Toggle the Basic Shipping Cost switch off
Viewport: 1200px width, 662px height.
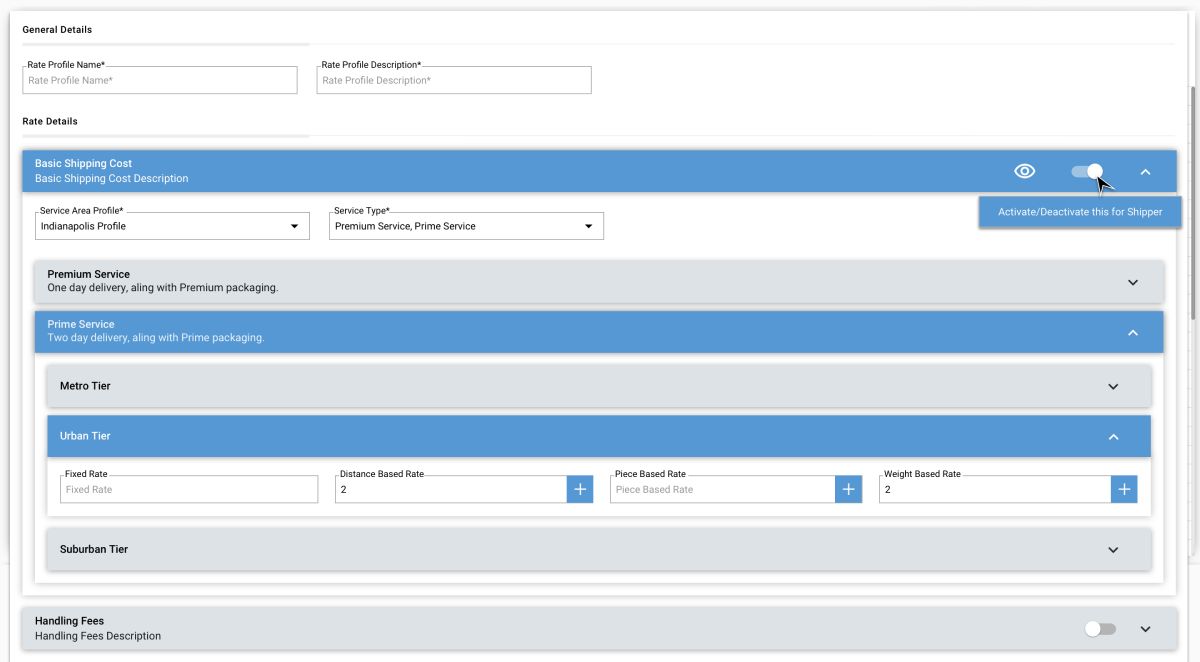pyautogui.click(x=1087, y=171)
